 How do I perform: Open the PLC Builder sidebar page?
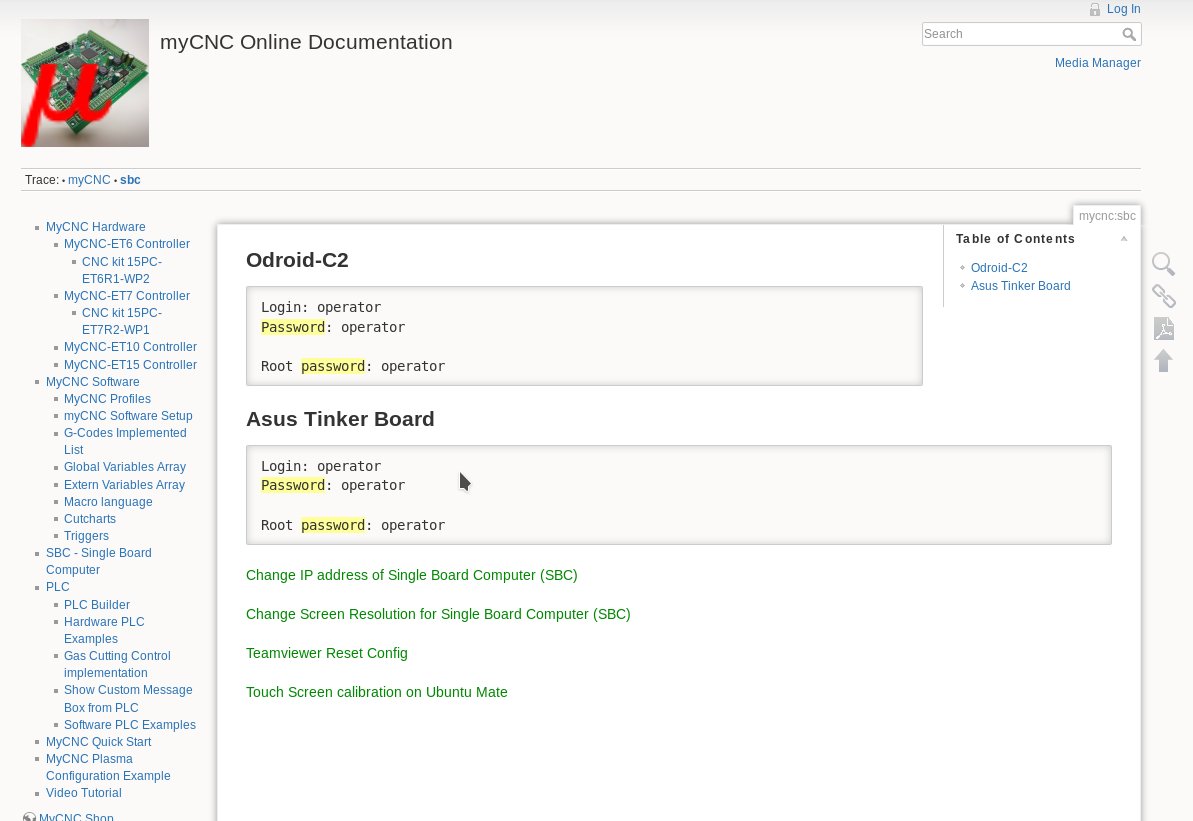pyautogui.click(x=97, y=605)
